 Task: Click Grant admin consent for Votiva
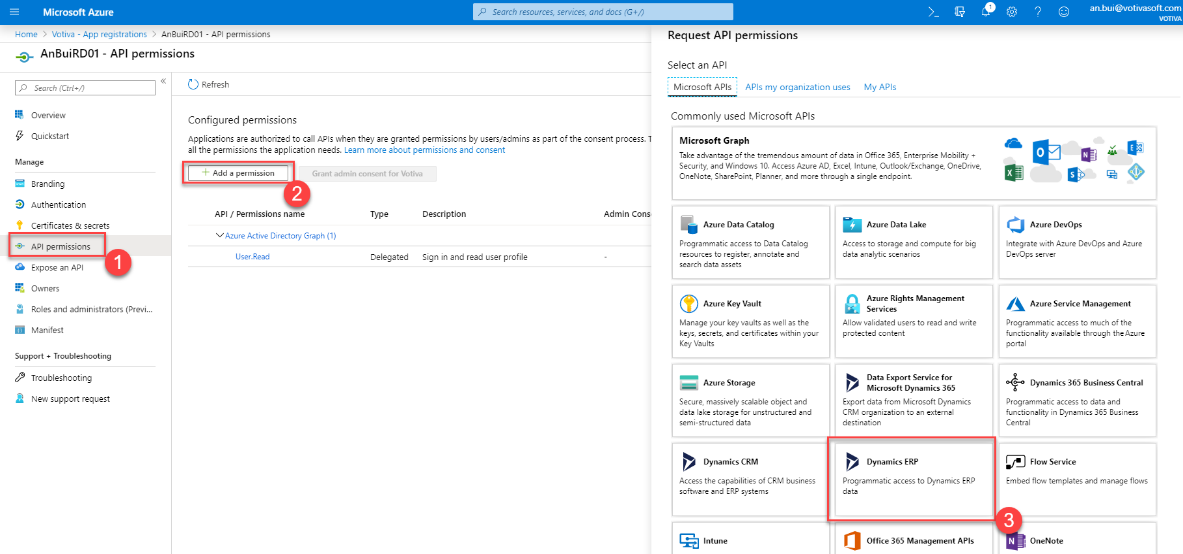(368, 173)
